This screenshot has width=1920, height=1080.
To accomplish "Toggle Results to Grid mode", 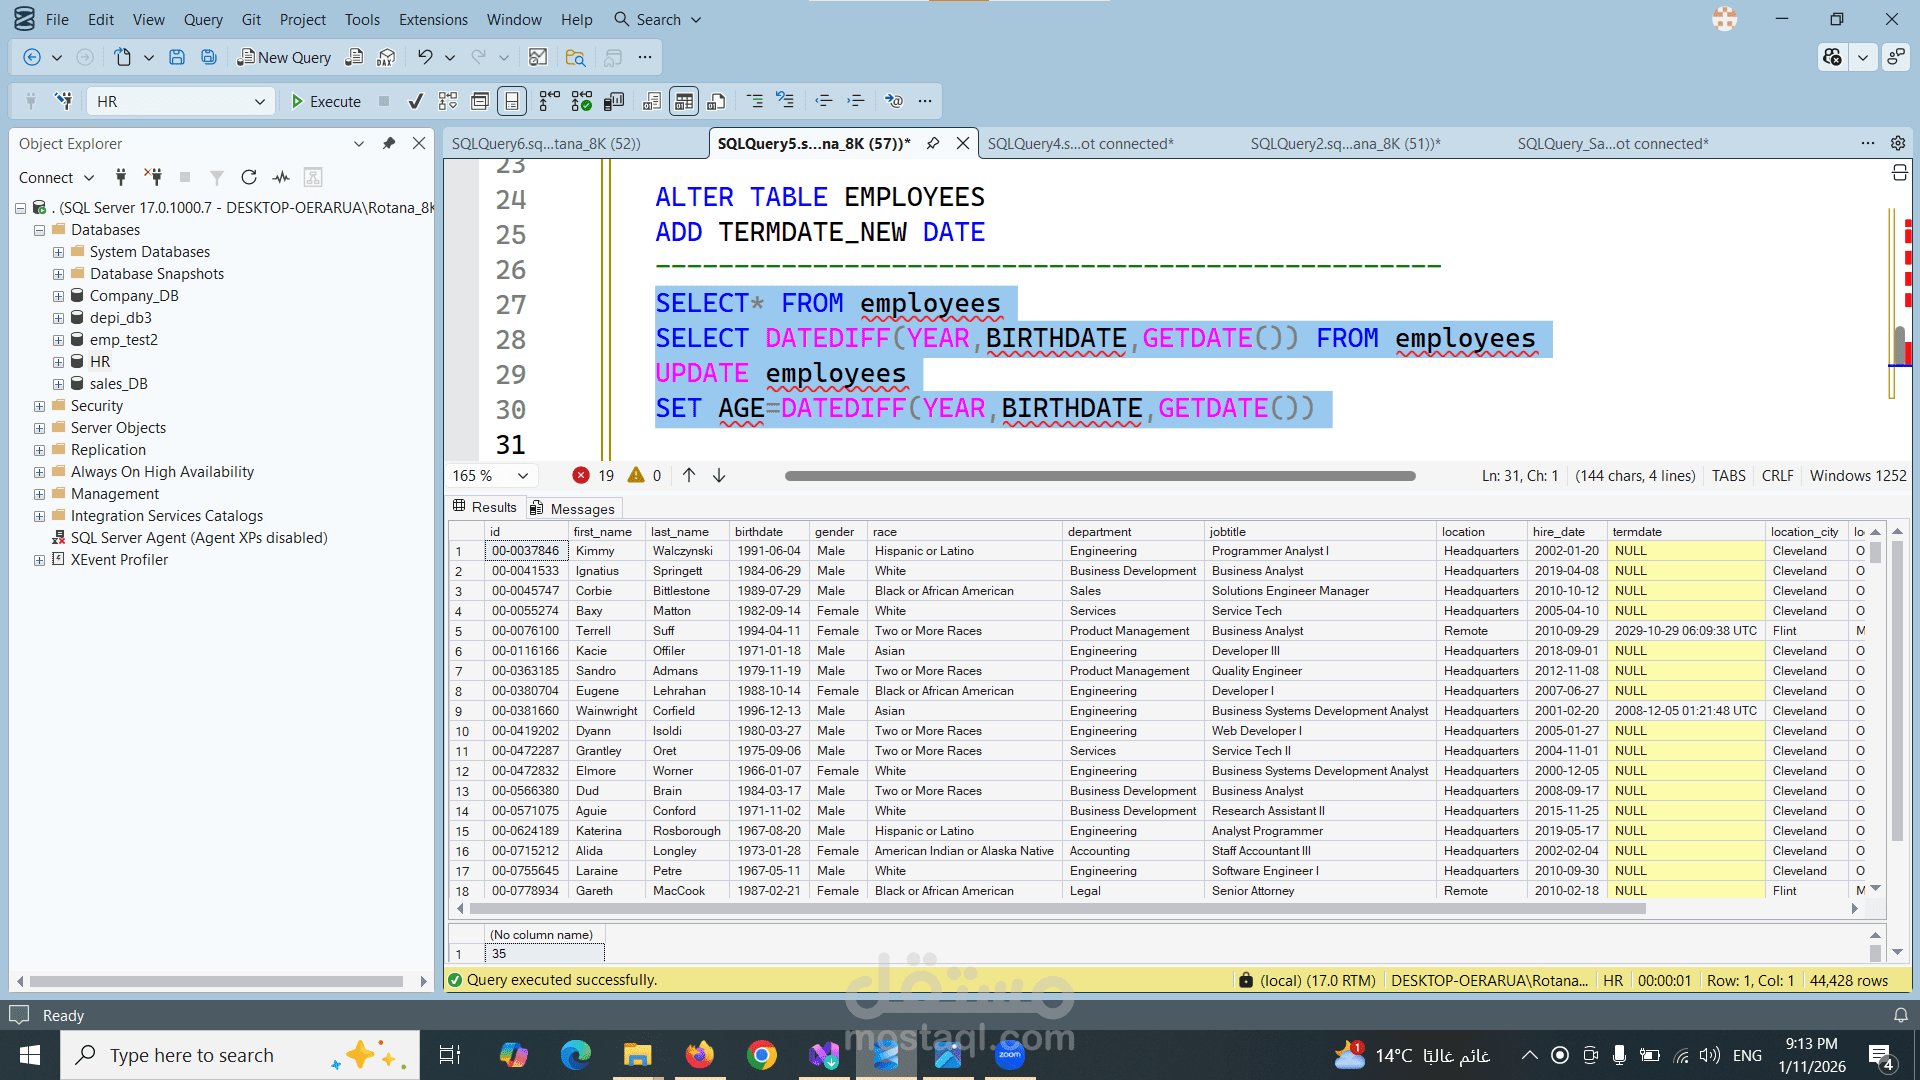I will pyautogui.click(x=684, y=101).
